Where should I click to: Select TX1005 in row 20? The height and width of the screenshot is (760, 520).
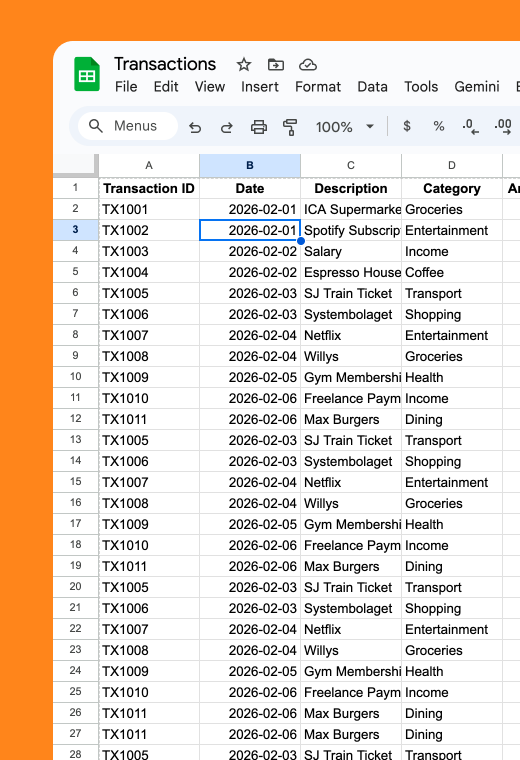click(149, 587)
